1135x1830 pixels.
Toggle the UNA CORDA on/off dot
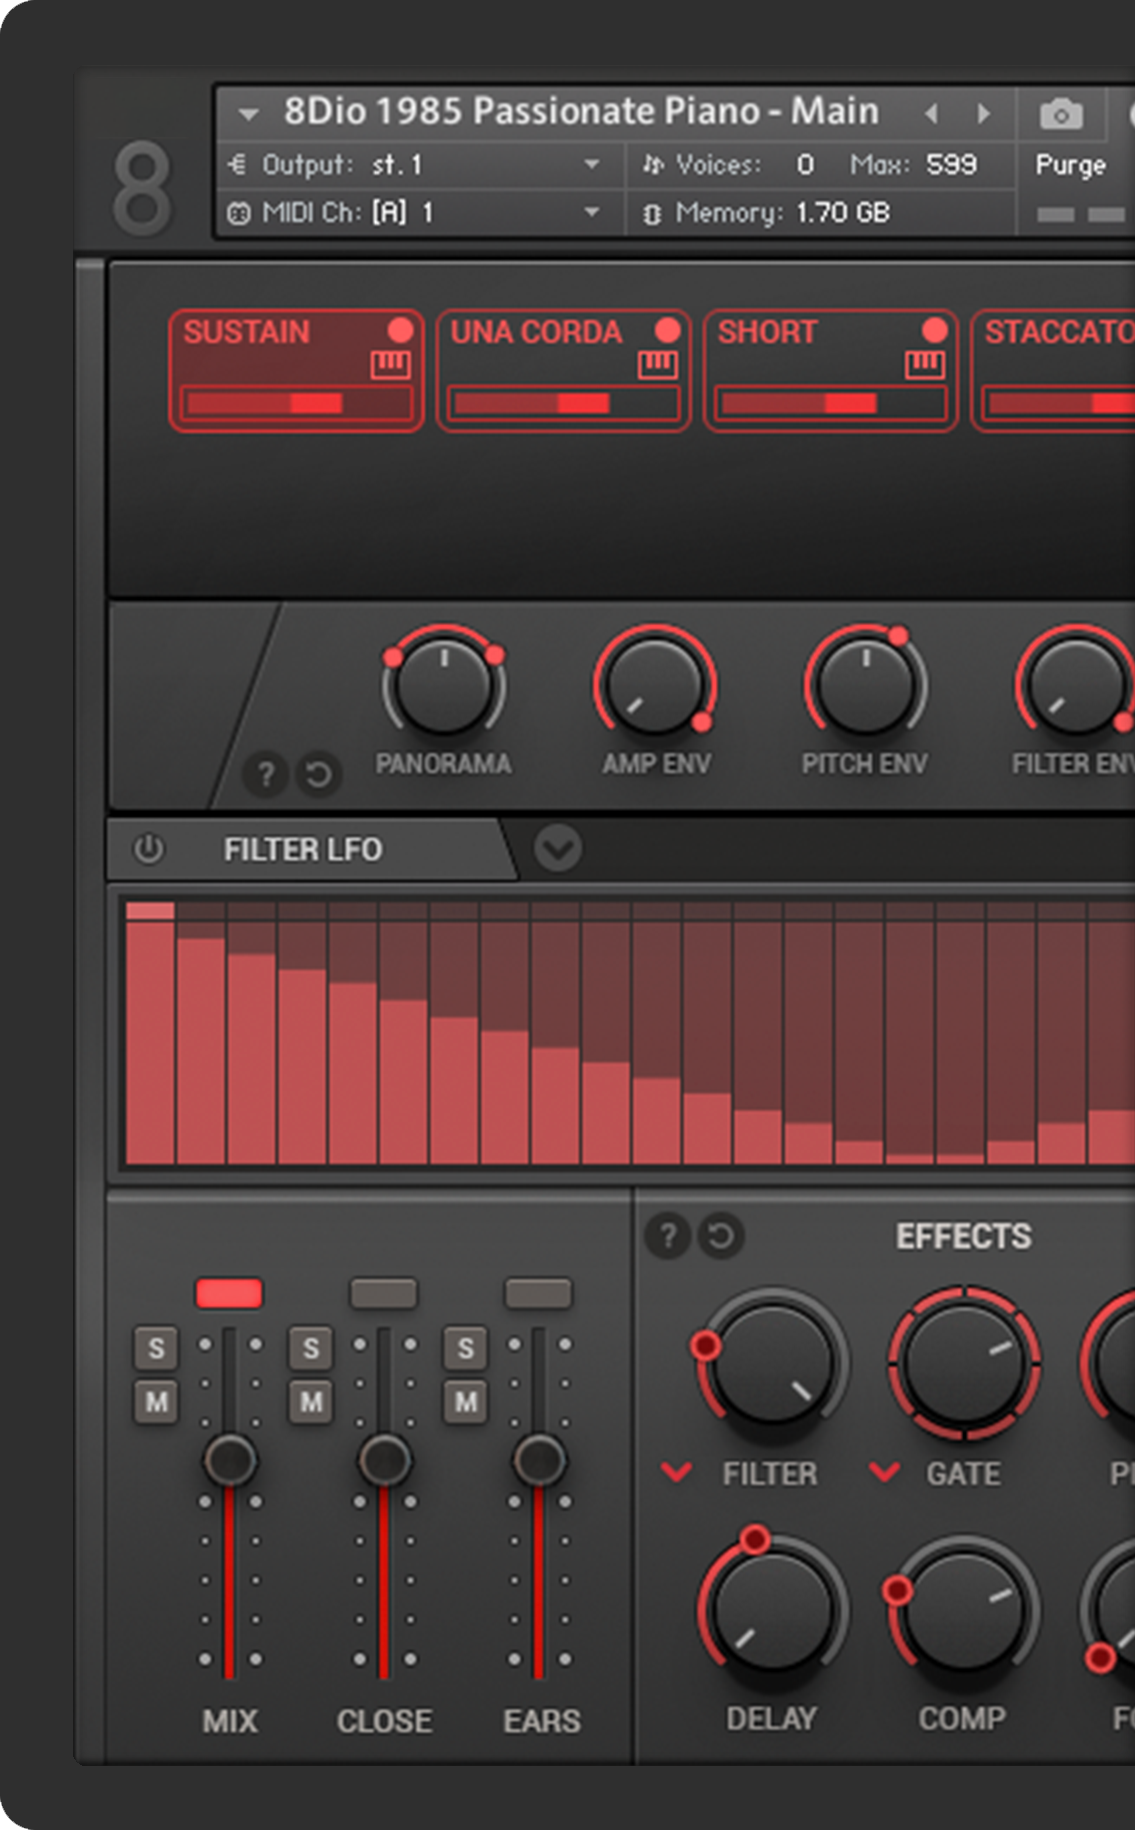667,330
